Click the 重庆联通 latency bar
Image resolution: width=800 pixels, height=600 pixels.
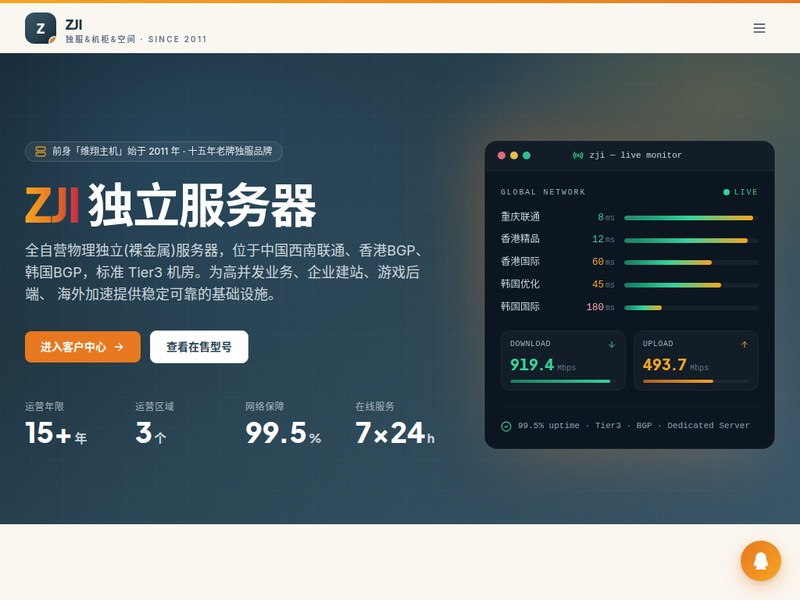pyautogui.click(x=691, y=218)
